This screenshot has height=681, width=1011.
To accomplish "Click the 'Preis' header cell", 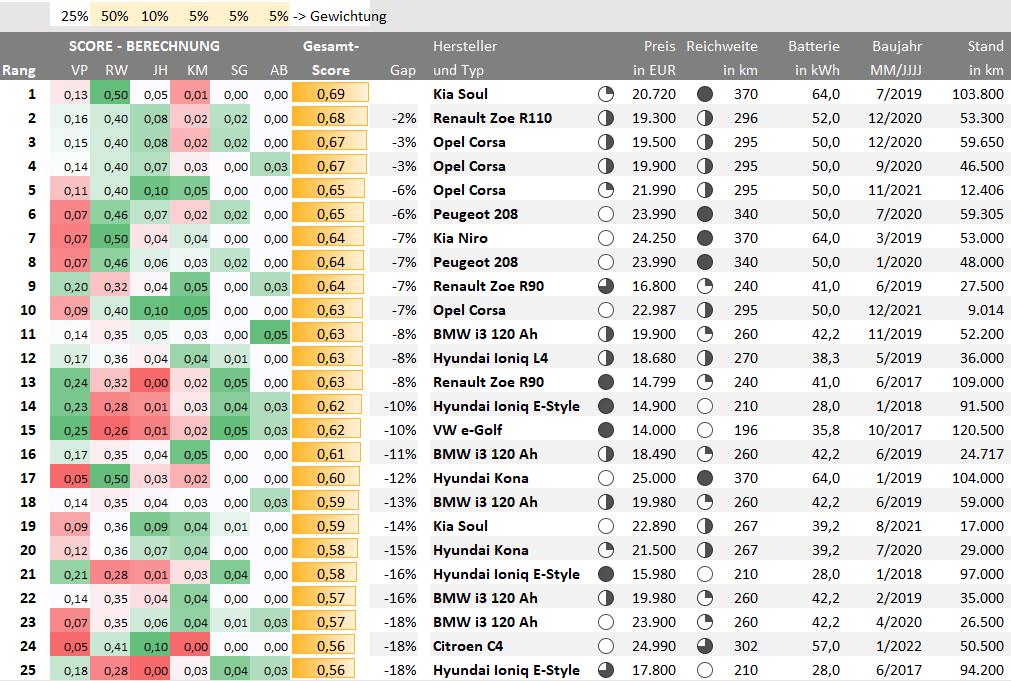I will tap(660, 46).
